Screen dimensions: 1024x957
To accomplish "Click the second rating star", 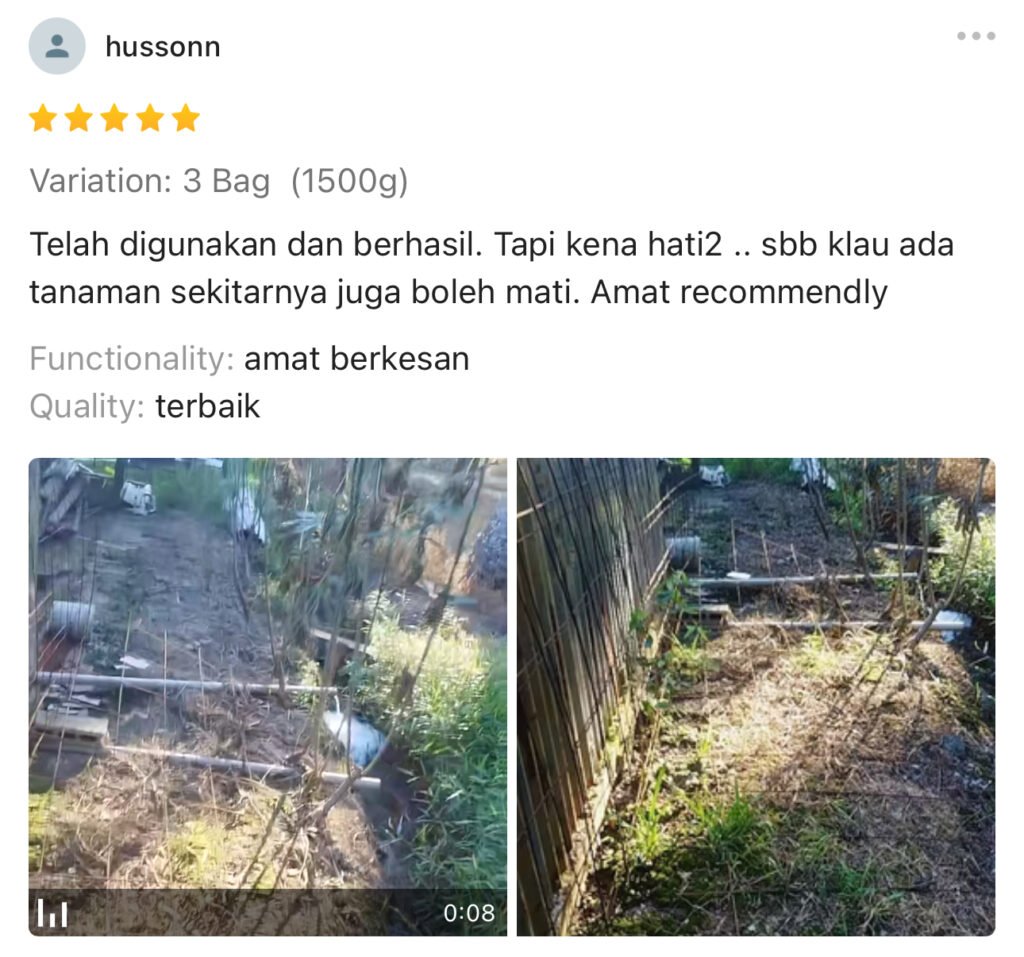I will point(79,118).
